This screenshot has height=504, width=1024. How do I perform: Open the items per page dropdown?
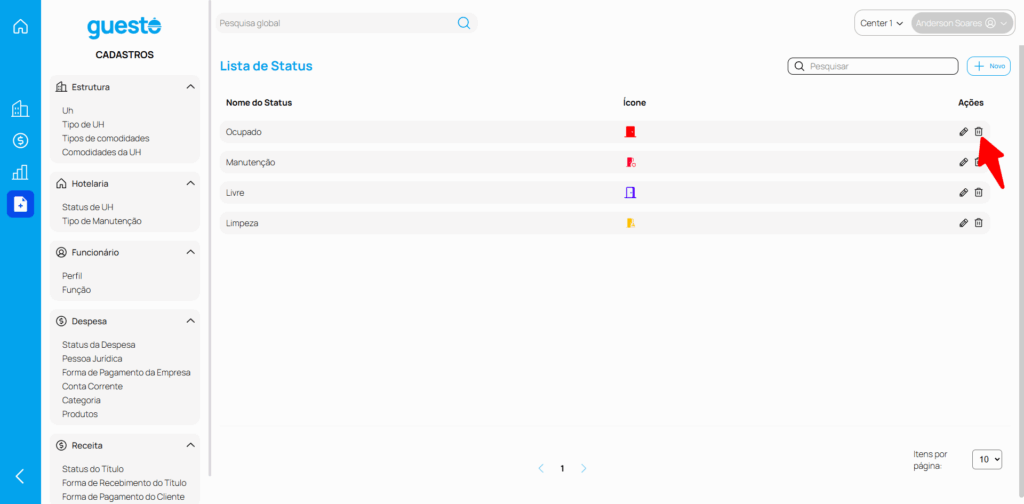(987, 459)
